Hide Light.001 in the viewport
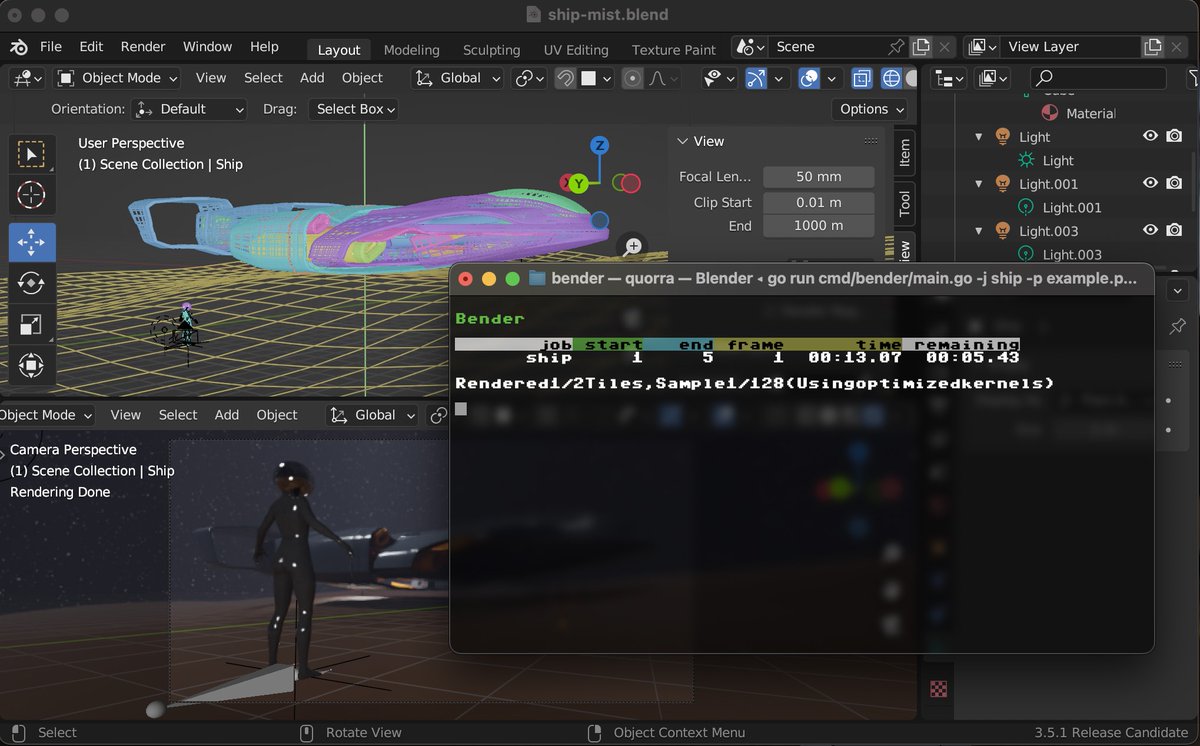Screen dimensions: 1200x746 click(x=1152, y=183)
